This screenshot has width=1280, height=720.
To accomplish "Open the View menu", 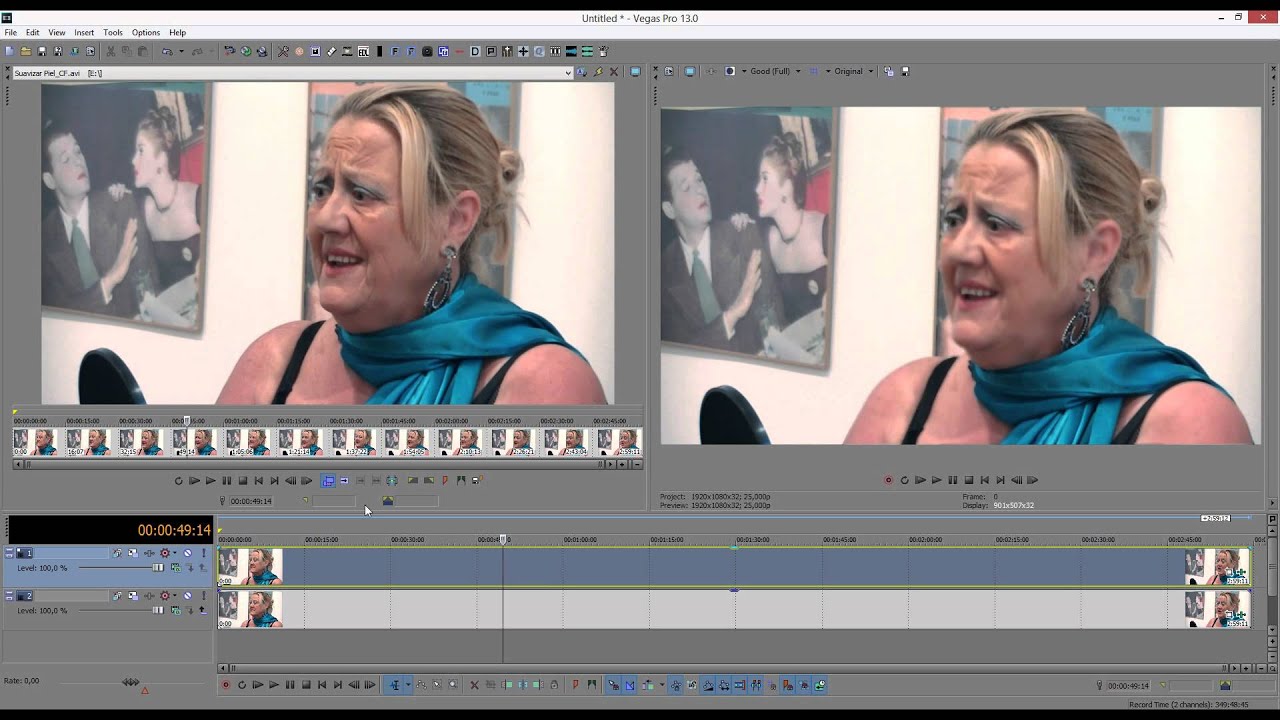I will pos(57,33).
